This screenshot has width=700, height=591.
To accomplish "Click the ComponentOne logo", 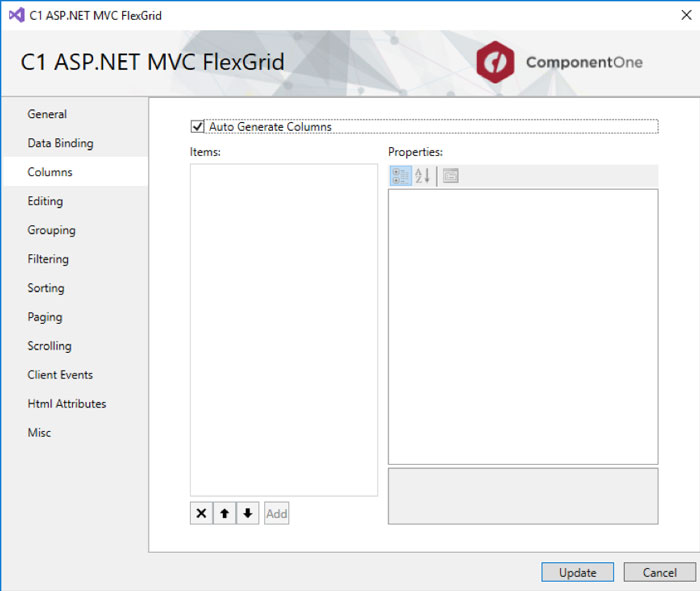I will [560, 62].
